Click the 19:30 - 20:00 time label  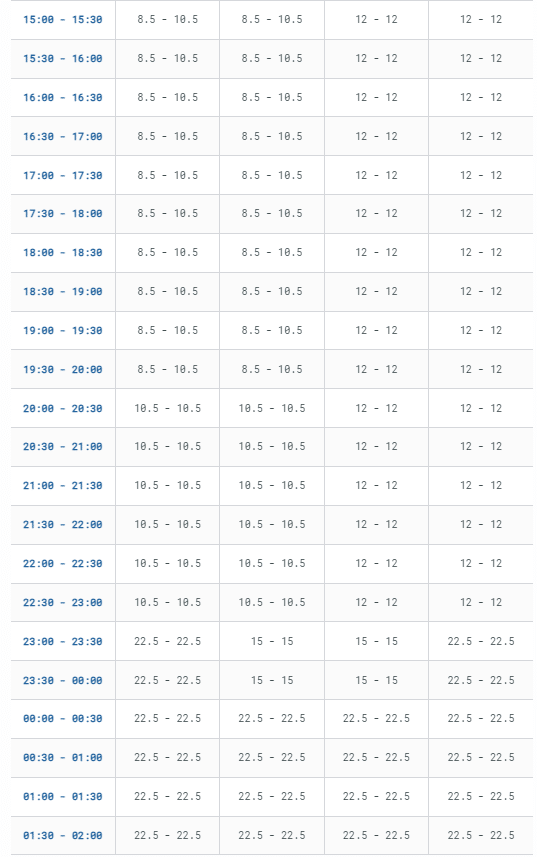63,370
